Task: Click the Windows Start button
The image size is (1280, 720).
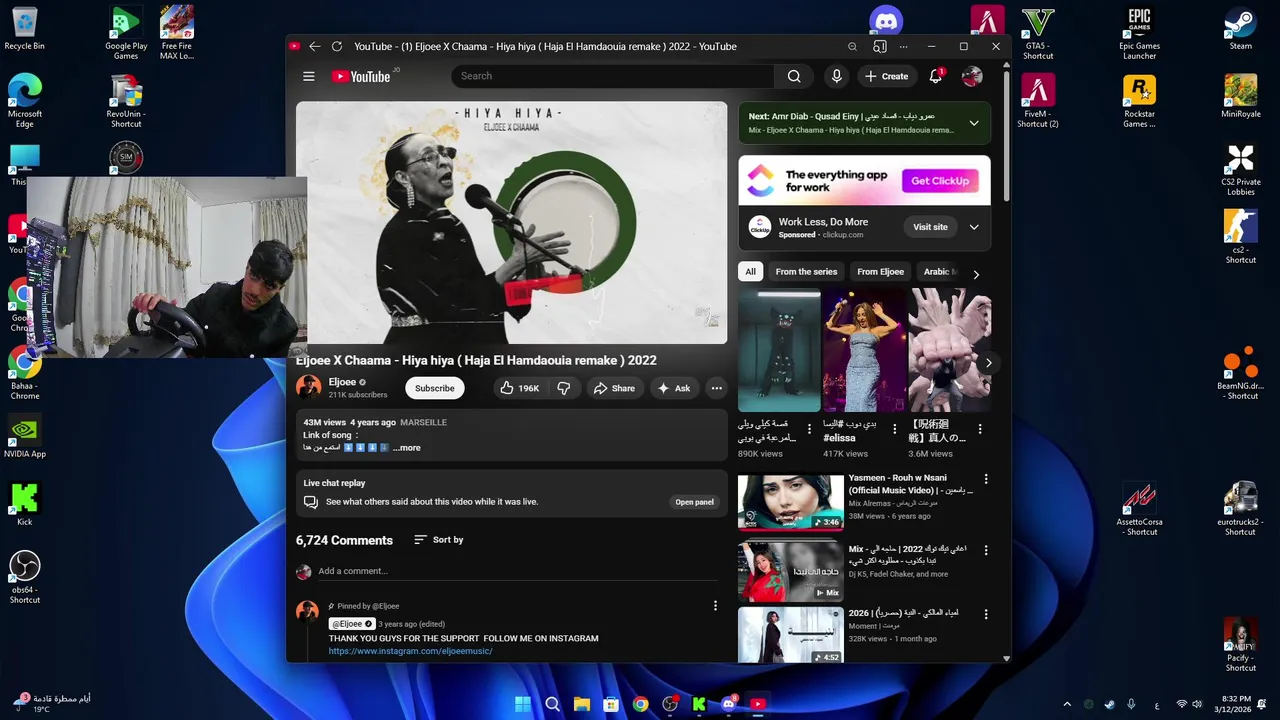Action: (x=523, y=704)
